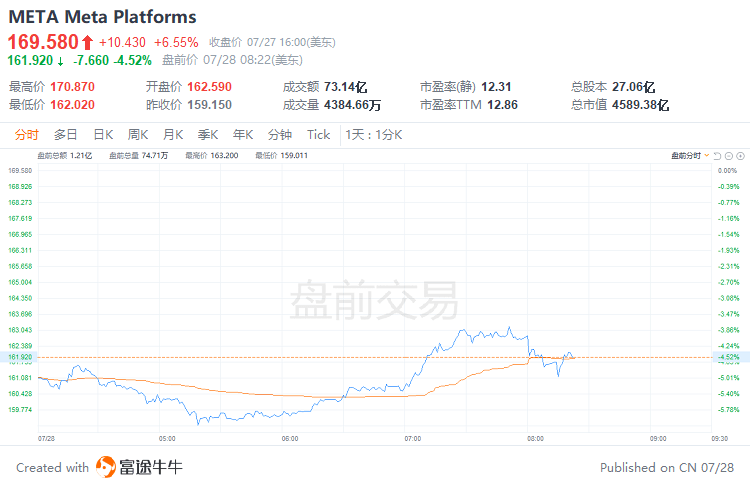This screenshot has height=488, width=750.
Task: Click the Futu Niuniu logo icon
Action: point(106,467)
